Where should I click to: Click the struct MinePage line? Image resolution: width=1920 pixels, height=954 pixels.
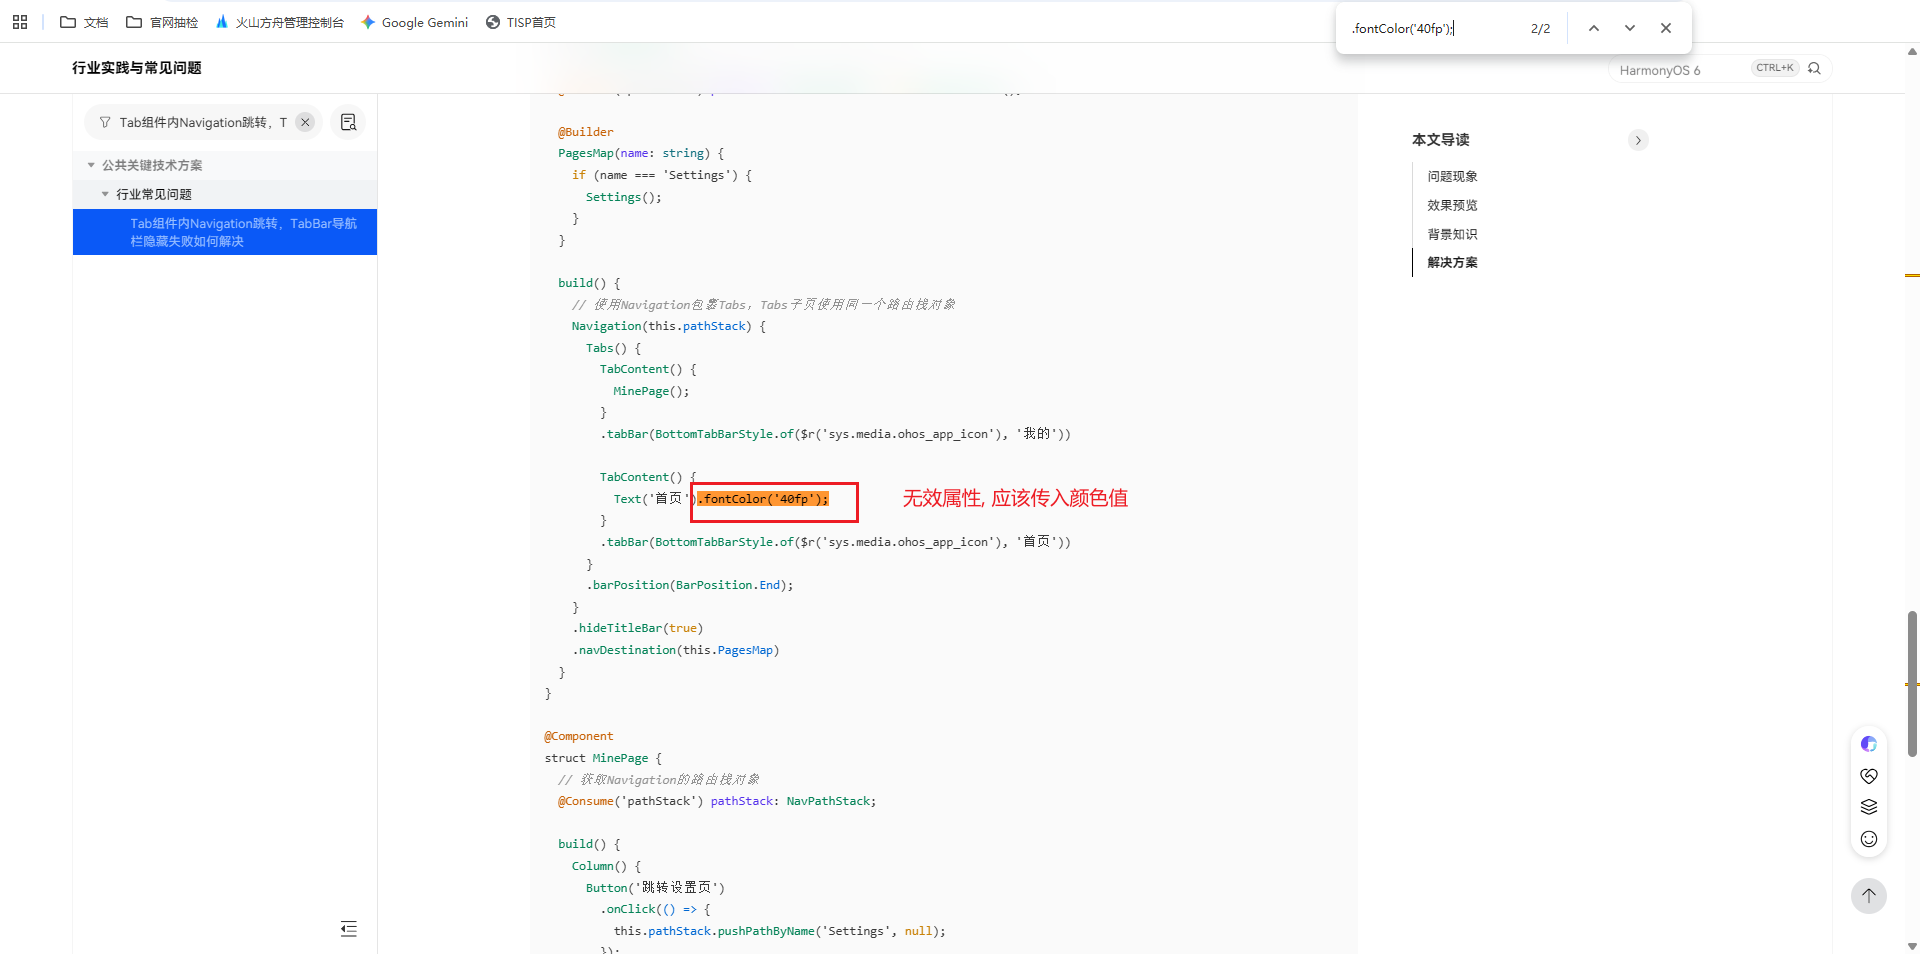tap(603, 758)
